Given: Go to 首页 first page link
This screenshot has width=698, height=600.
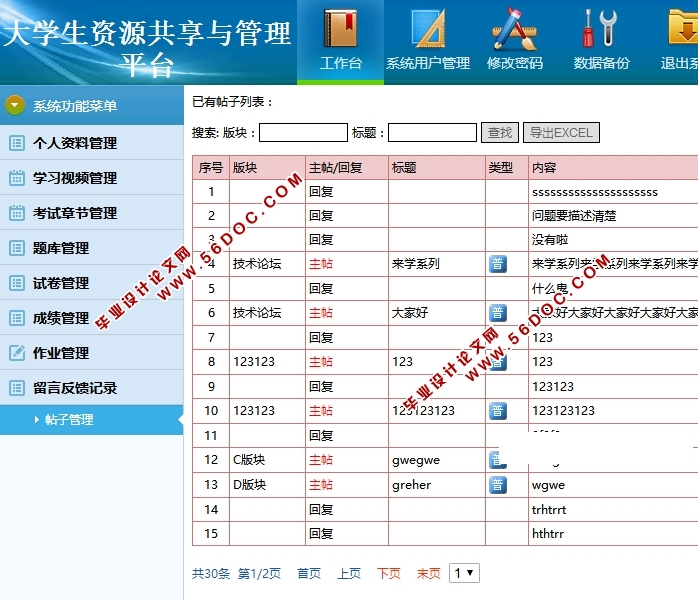Looking at the screenshot, I should click(x=309, y=573).
